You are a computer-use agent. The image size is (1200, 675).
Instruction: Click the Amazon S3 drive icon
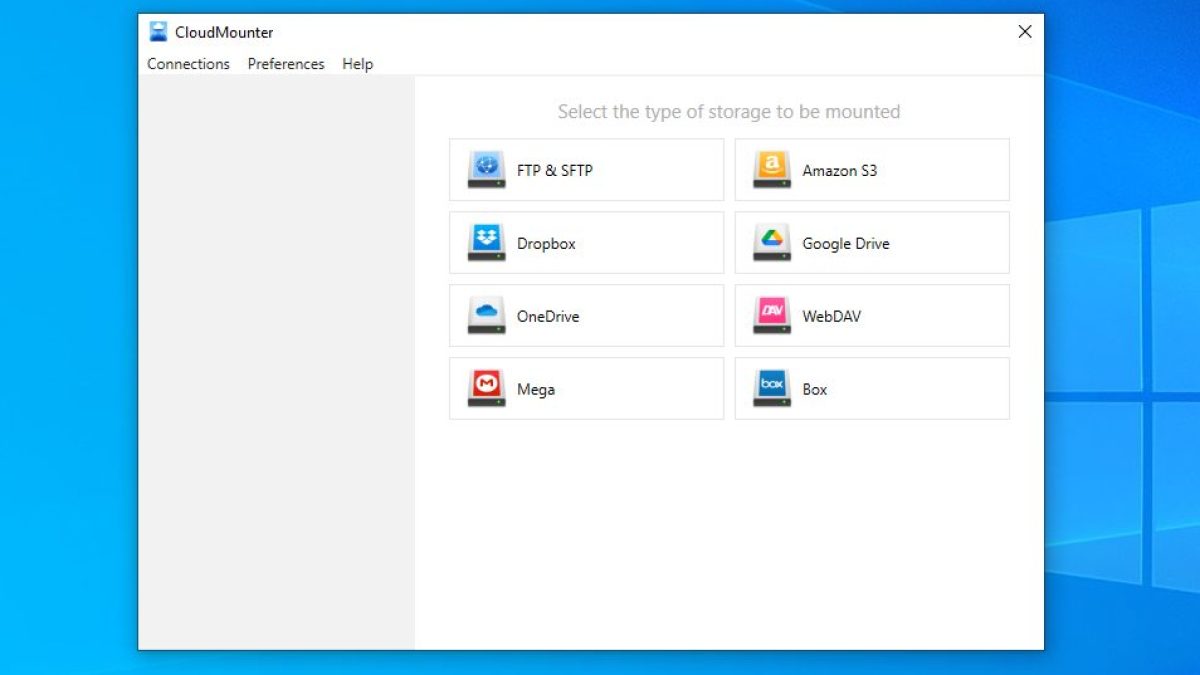(x=772, y=170)
